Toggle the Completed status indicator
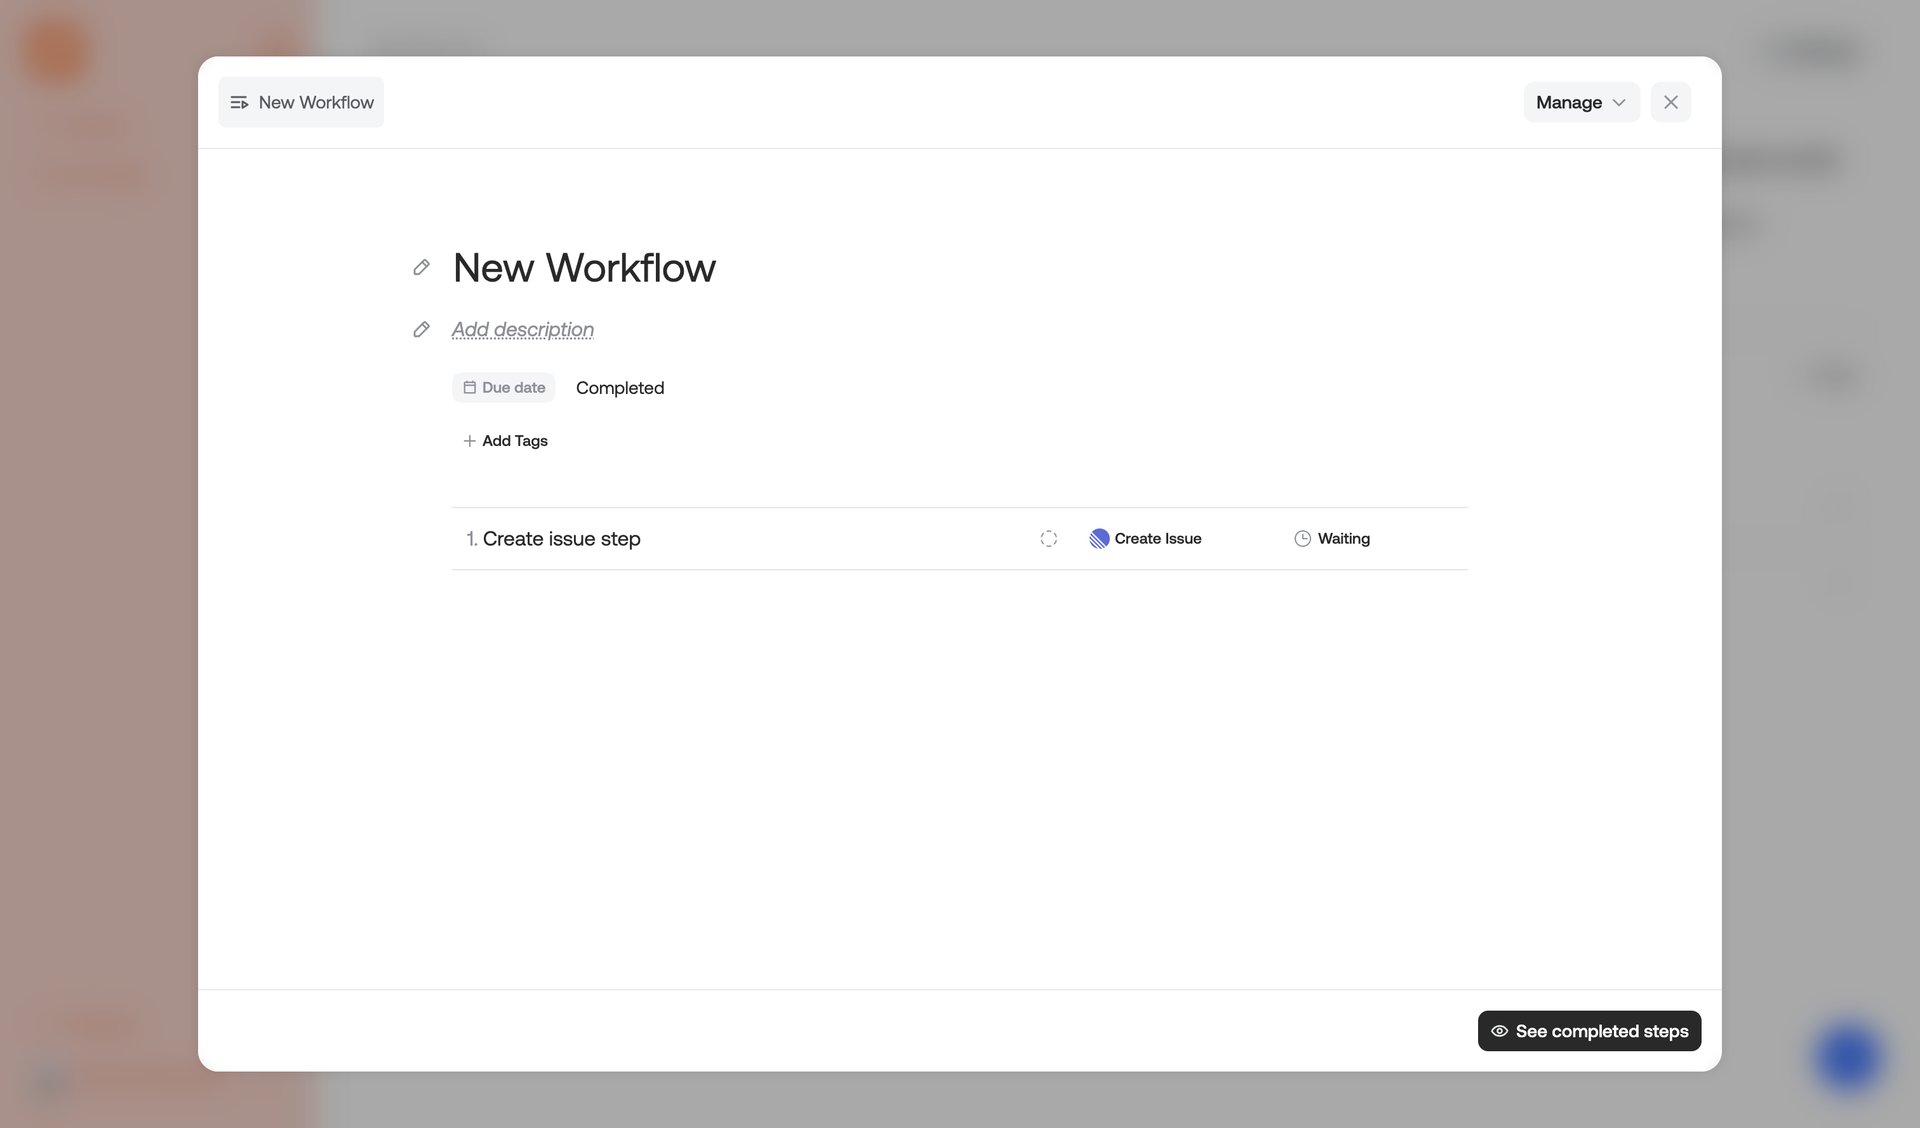 [619, 387]
